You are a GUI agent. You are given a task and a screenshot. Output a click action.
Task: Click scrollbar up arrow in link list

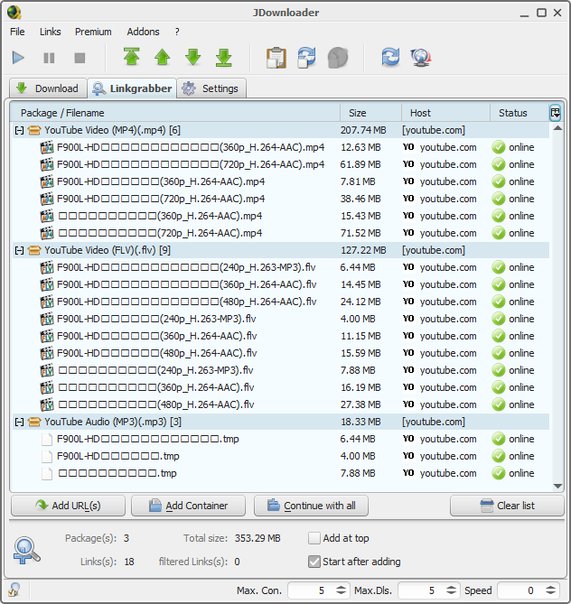click(558, 128)
